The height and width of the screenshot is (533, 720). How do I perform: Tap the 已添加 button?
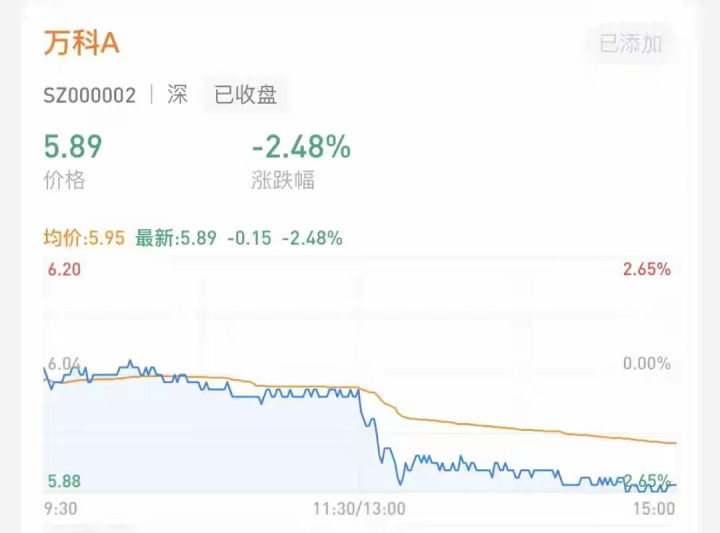point(630,44)
